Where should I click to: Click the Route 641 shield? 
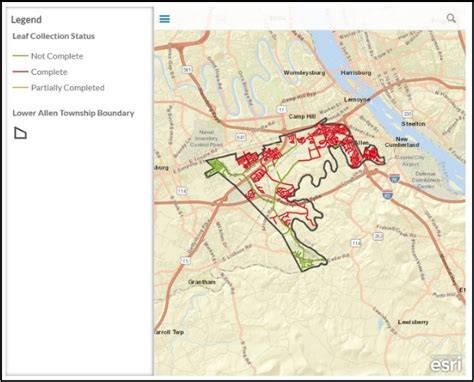click(x=241, y=137)
